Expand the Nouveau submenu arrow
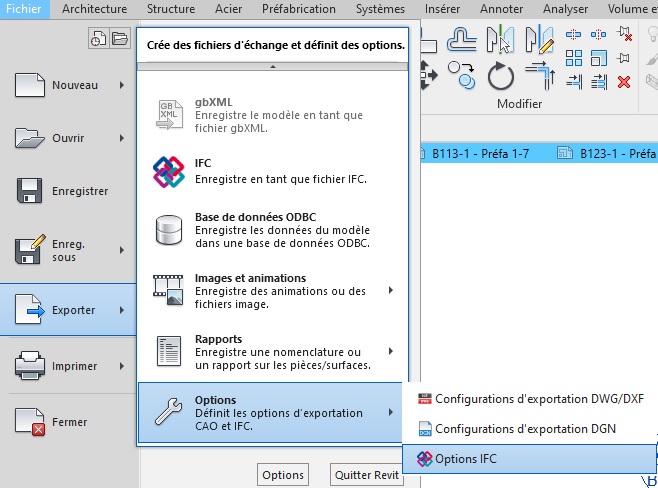Viewport: 658px width, 488px height. [x=122, y=85]
